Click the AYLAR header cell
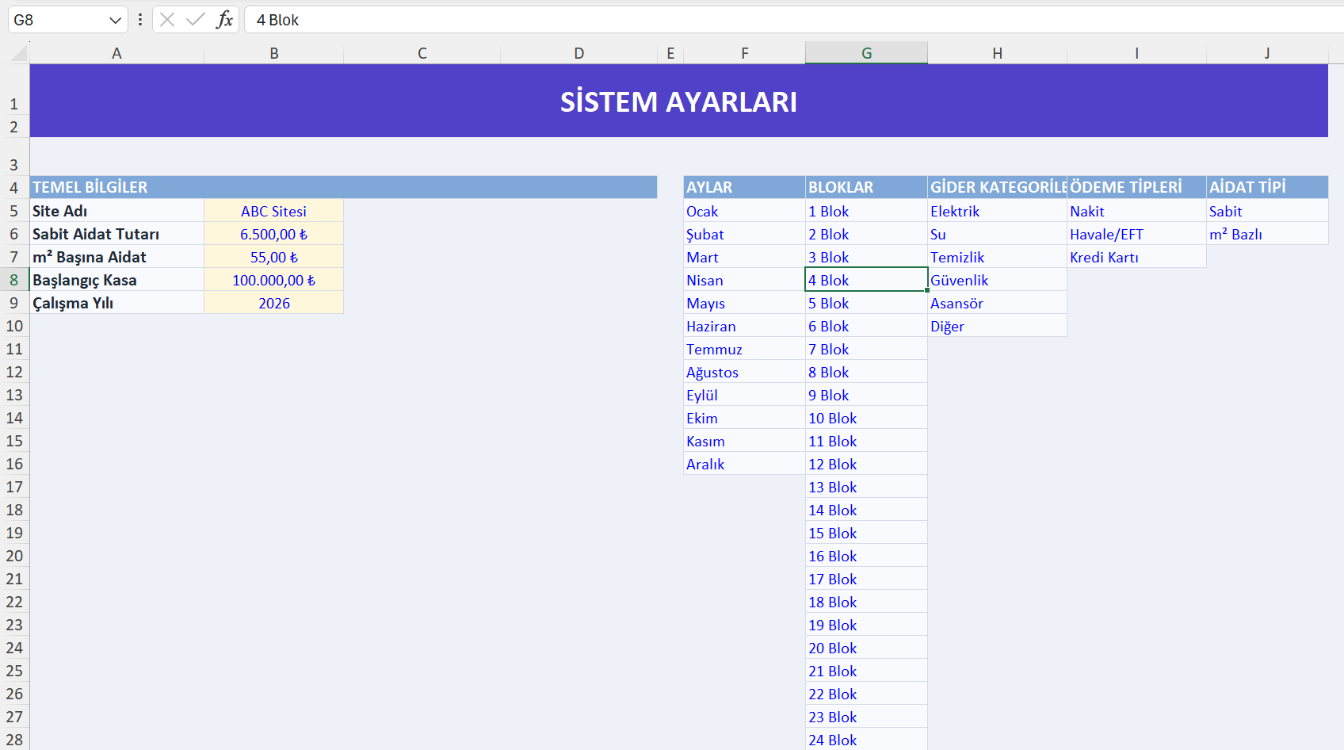Image resolution: width=1344 pixels, height=750 pixels. click(x=745, y=187)
